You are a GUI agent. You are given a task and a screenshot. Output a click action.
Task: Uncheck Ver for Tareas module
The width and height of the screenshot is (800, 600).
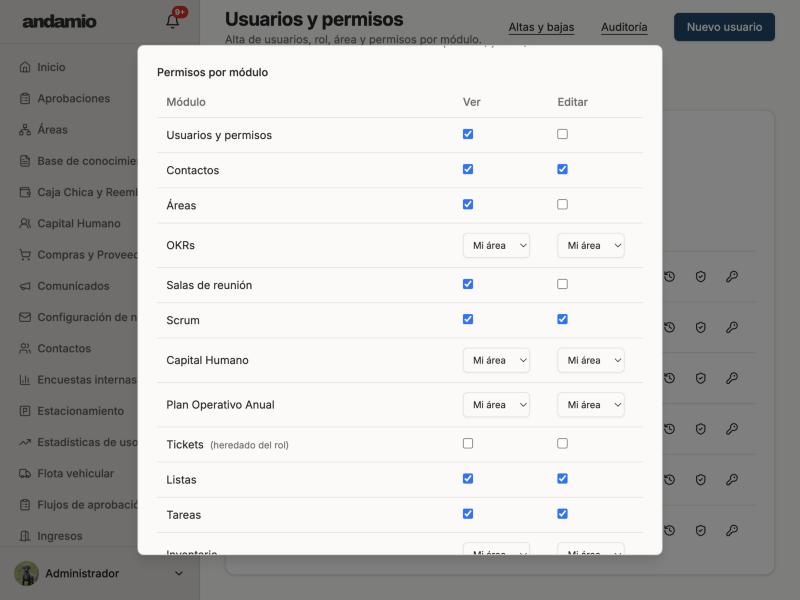pyautogui.click(x=468, y=514)
